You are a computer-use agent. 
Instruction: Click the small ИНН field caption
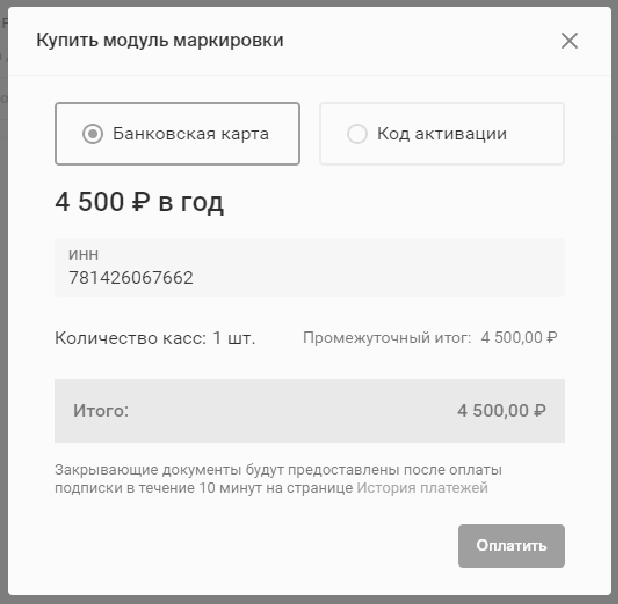[83, 256]
